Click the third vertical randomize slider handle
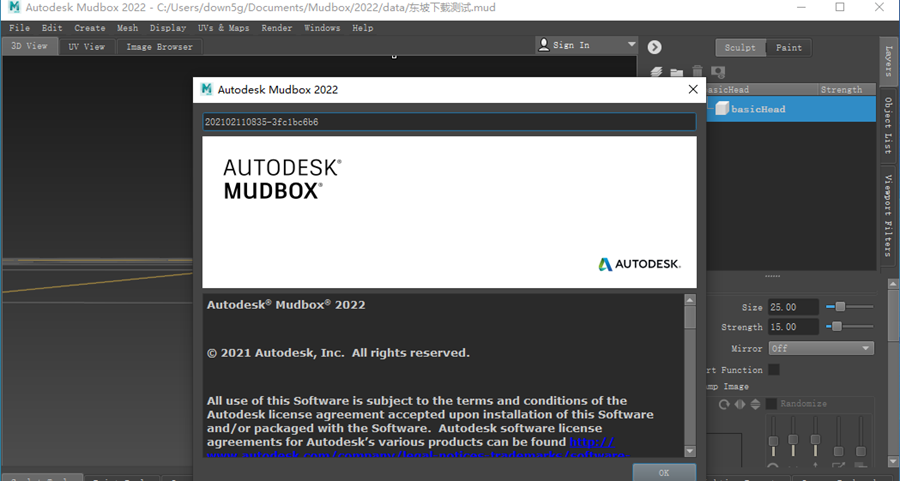 click(x=815, y=439)
